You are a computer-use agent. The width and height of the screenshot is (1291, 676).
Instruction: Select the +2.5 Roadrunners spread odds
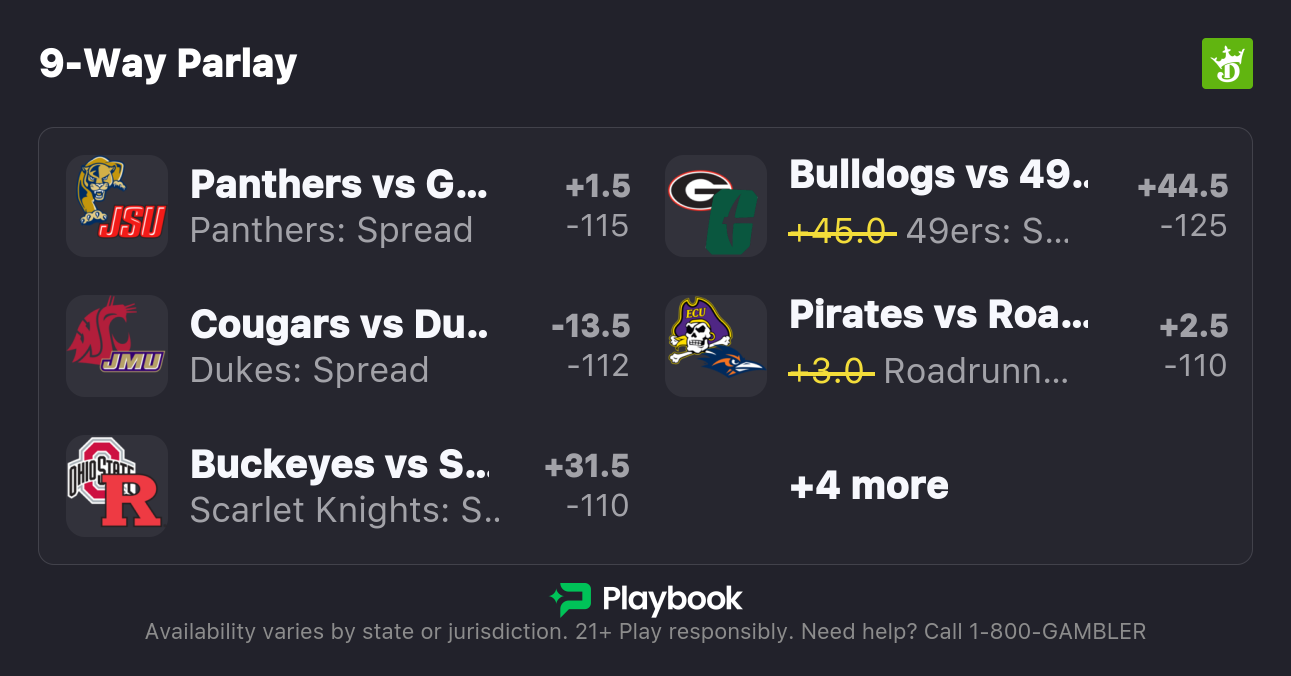[x=1193, y=346]
